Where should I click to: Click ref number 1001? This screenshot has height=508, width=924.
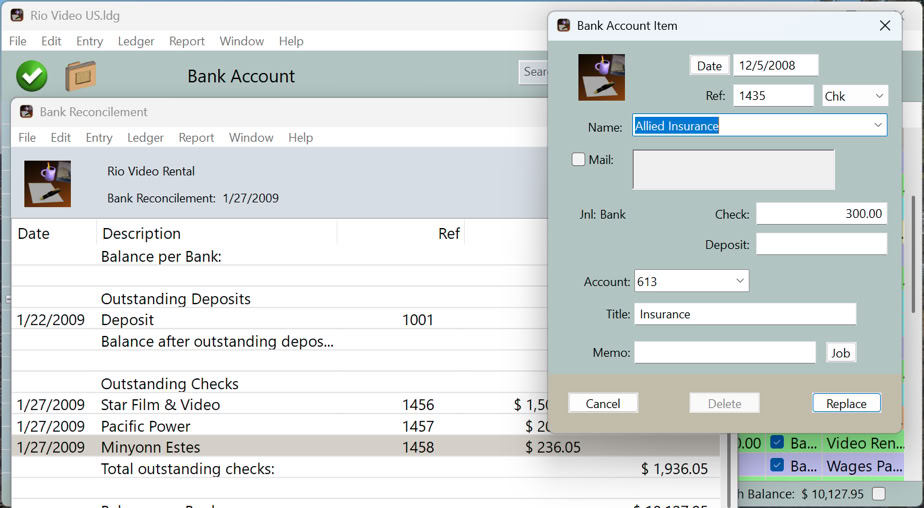click(x=418, y=319)
